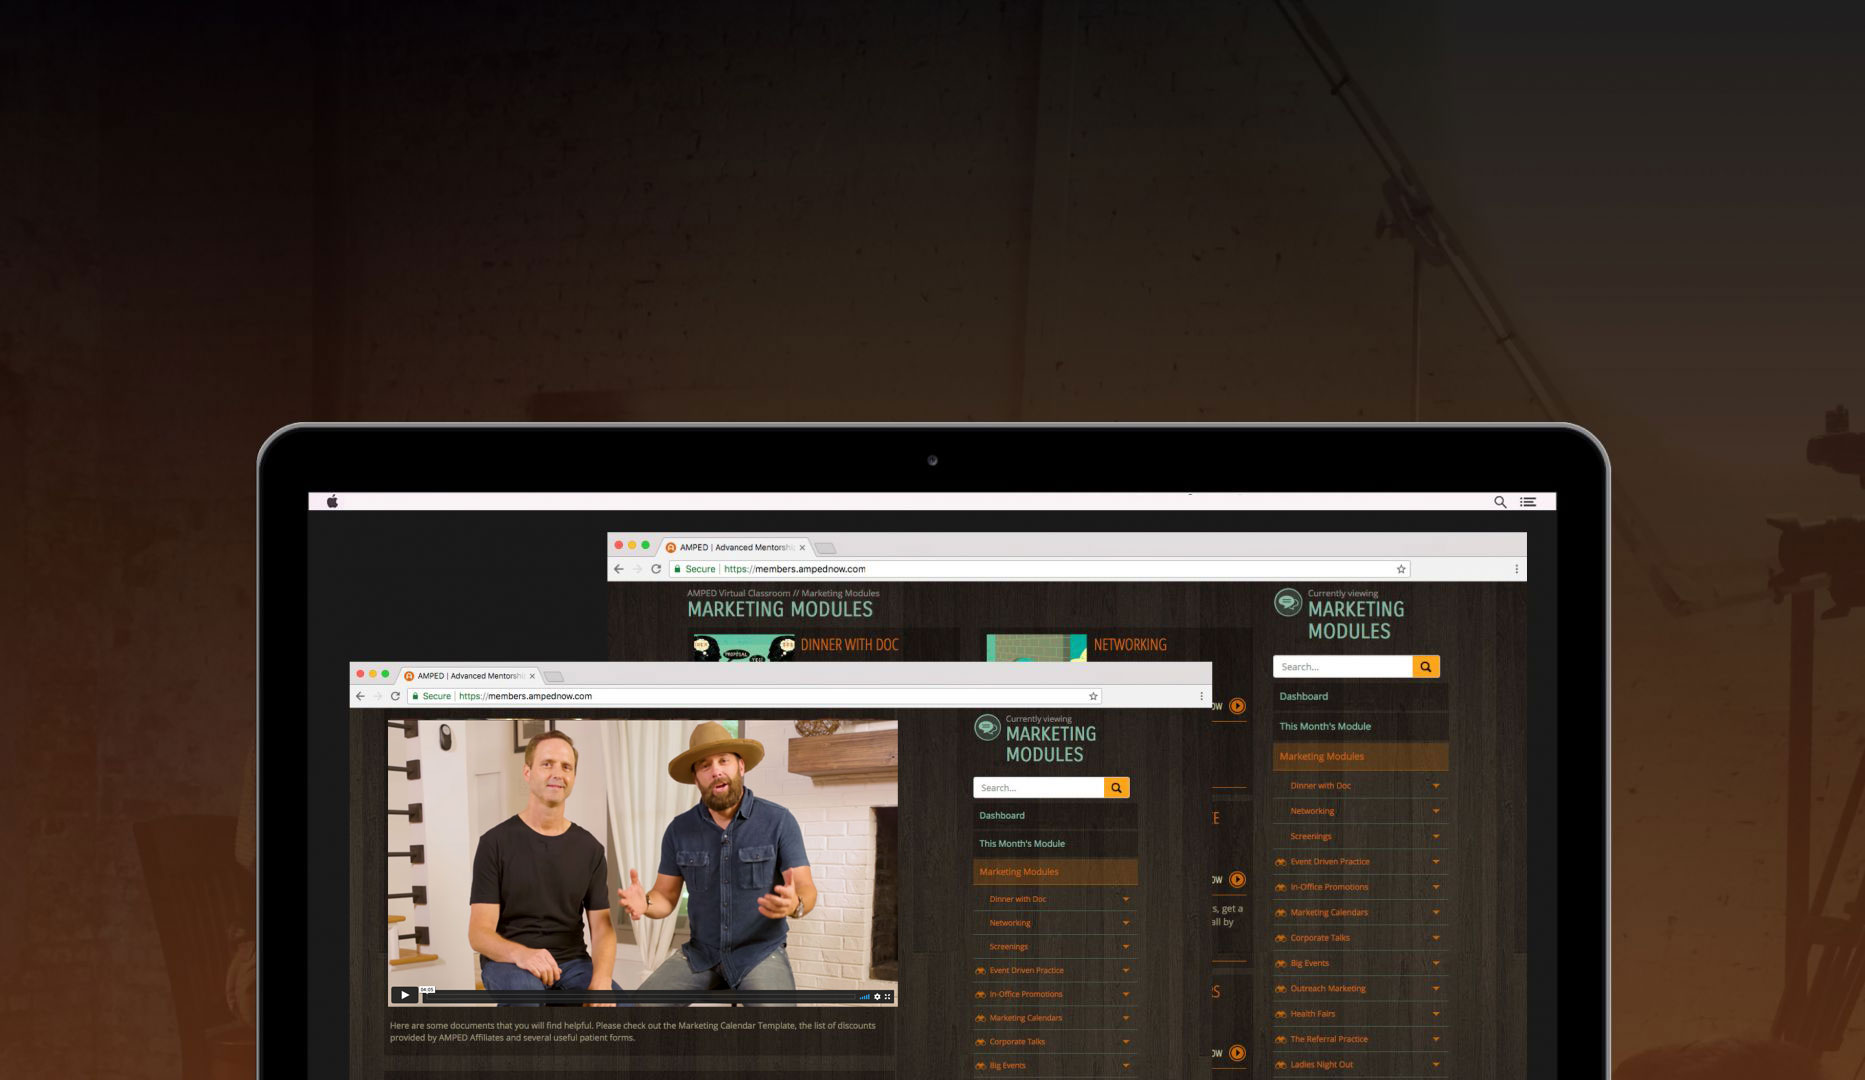Reload the page in back browser window
The image size is (1865, 1080).
point(656,569)
